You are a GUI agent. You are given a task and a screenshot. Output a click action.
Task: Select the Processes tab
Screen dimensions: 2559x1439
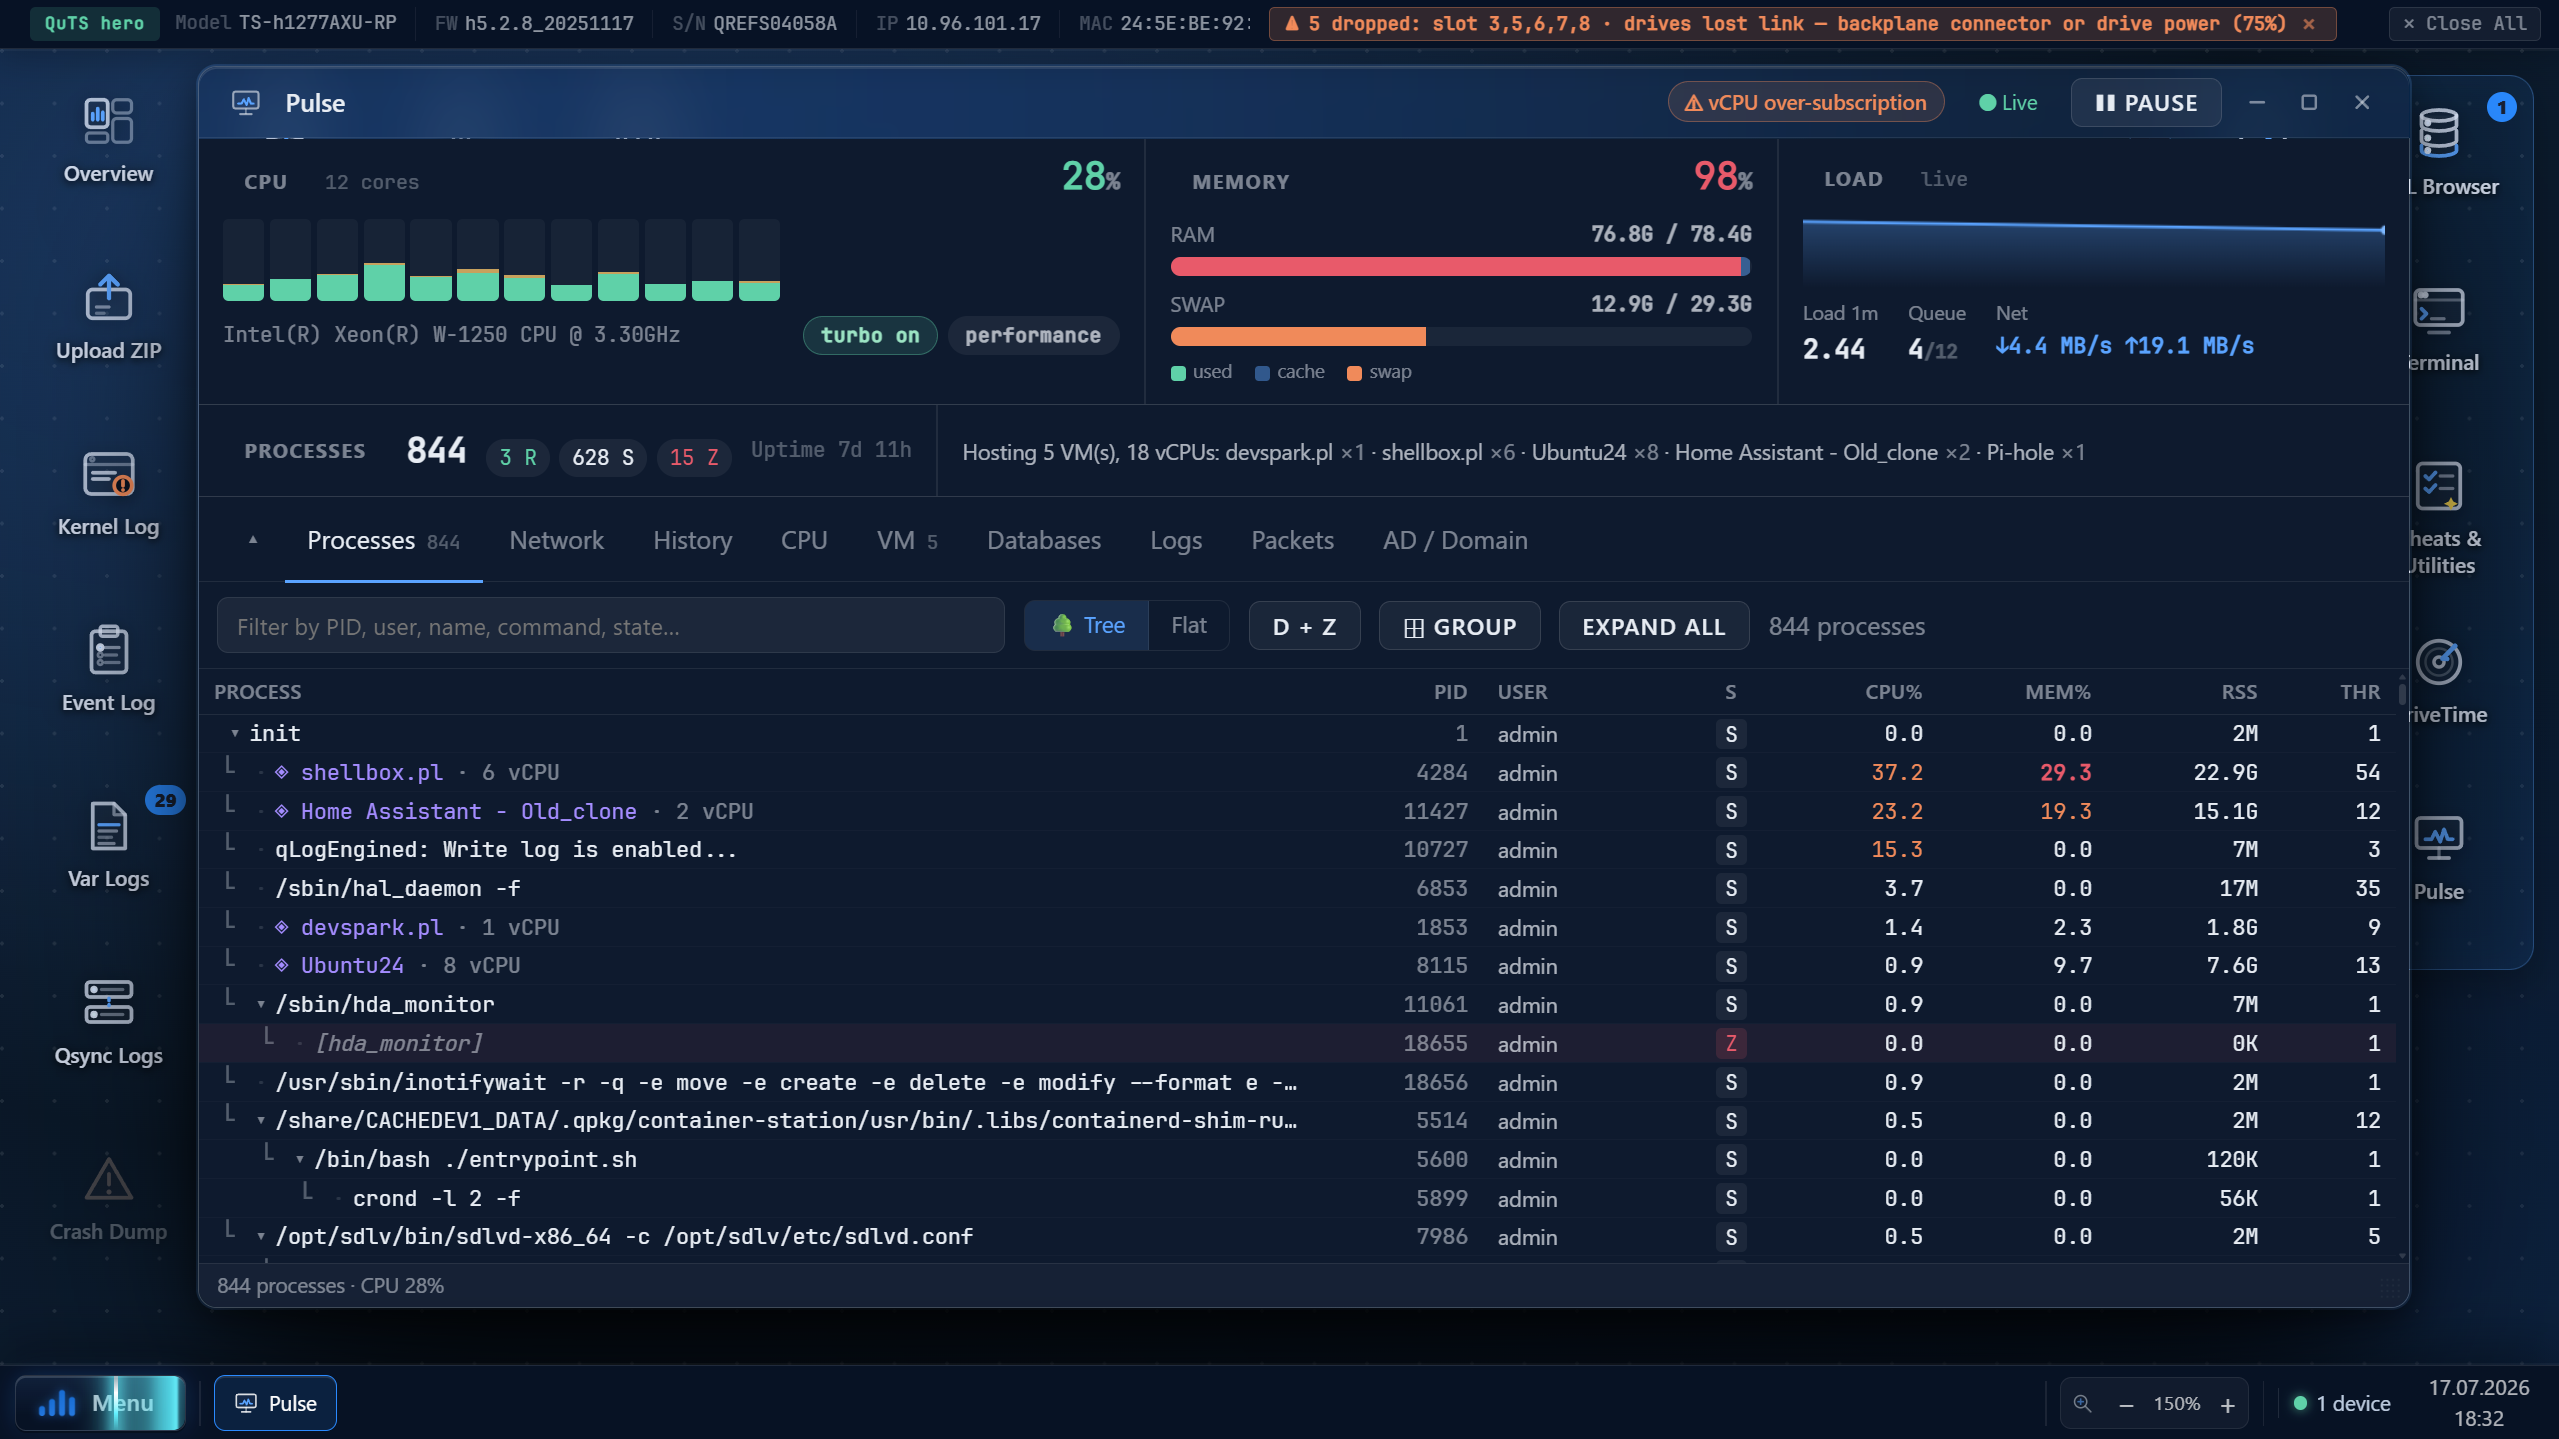(x=384, y=541)
